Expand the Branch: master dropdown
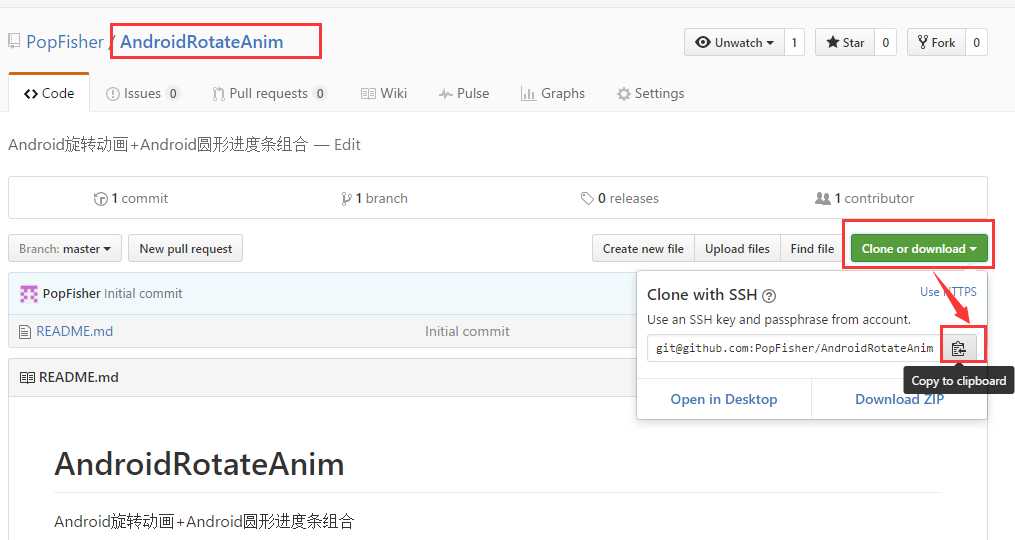This screenshot has width=1015, height=540. tap(65, 249)
